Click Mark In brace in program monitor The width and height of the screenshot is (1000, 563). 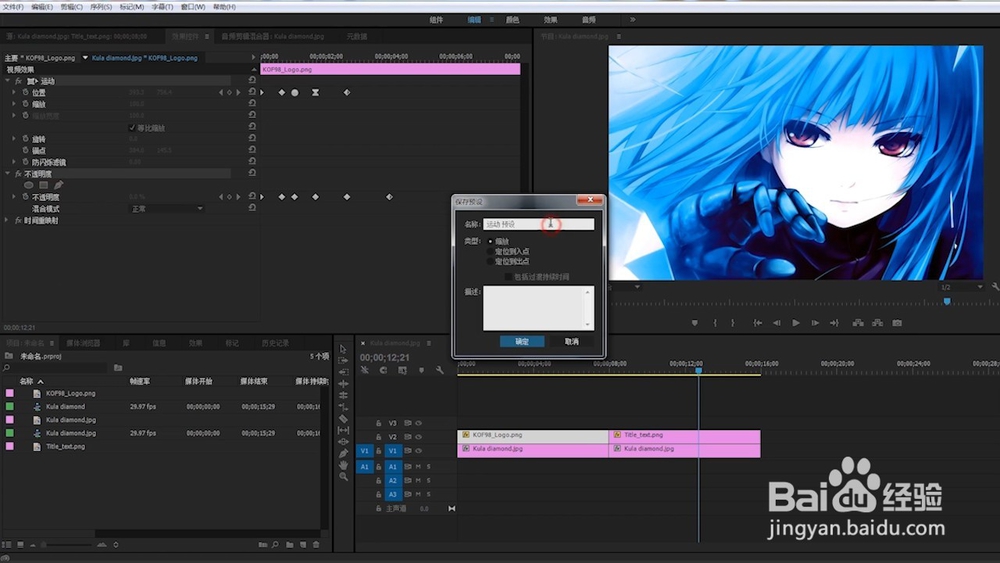[715, 323]
